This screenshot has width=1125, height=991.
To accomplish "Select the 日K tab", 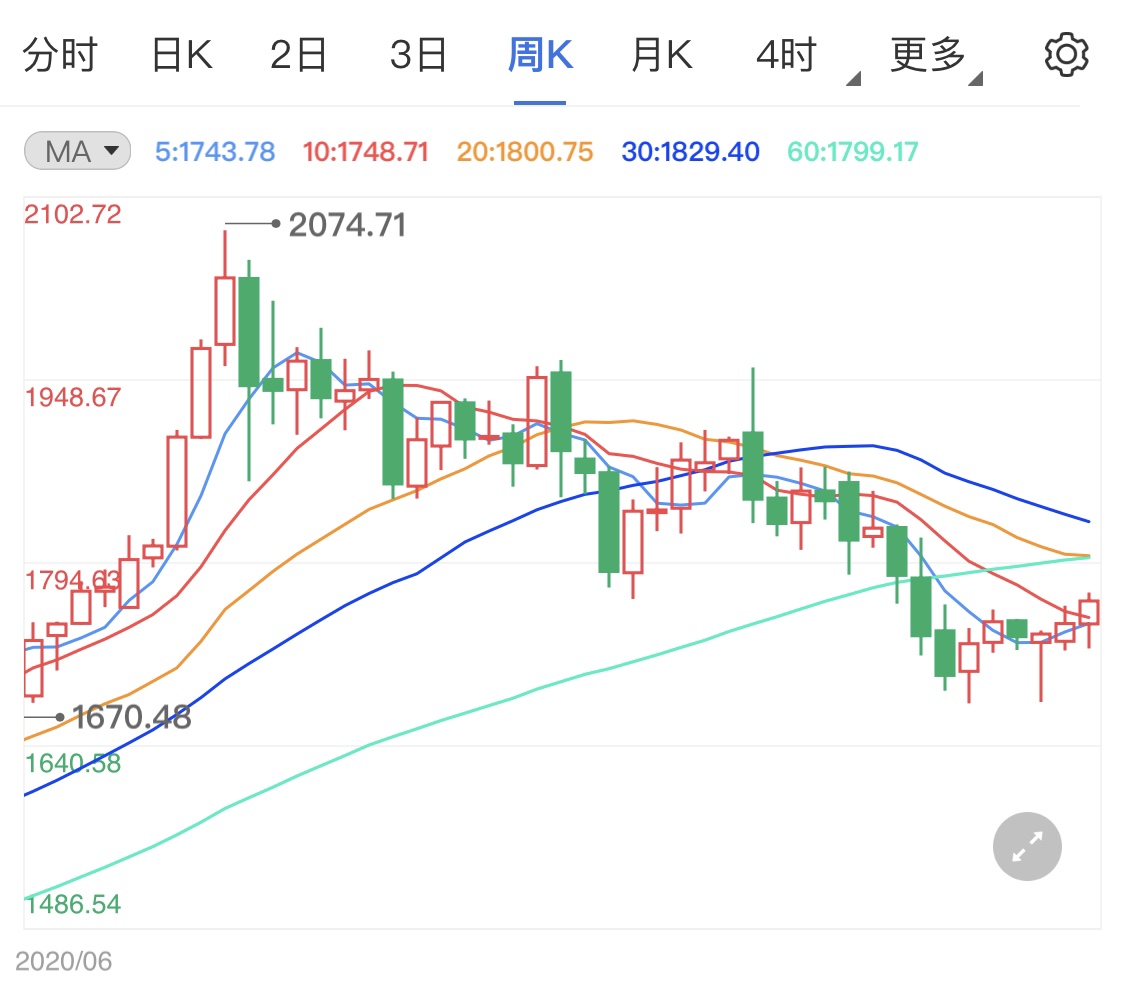I will (x=181, y=55).
